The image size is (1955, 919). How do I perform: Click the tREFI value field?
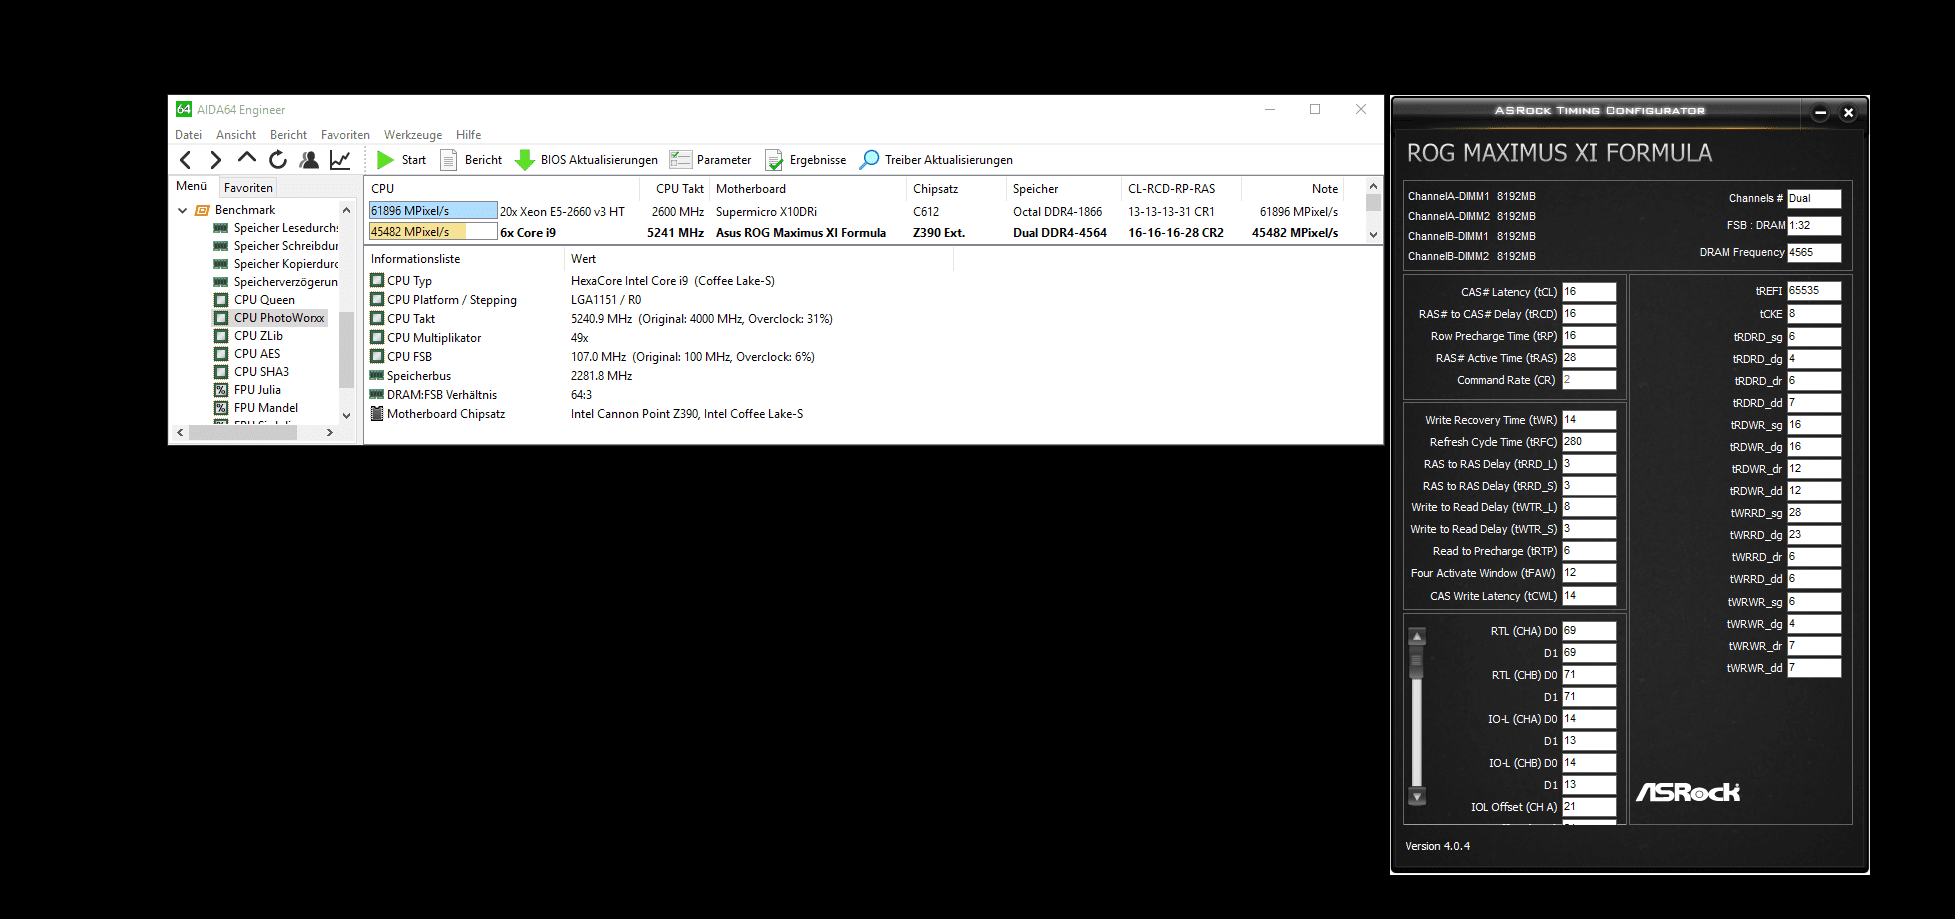coord(1814,291)
